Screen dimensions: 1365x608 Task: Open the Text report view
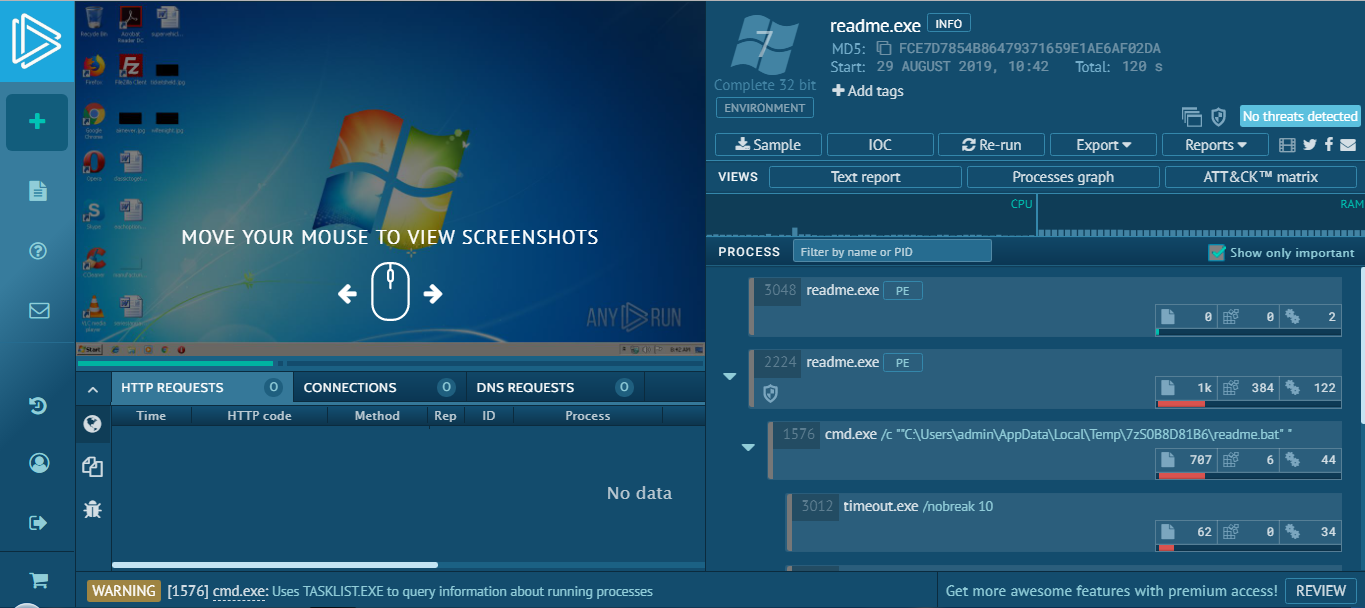click(x=865, y=177)
